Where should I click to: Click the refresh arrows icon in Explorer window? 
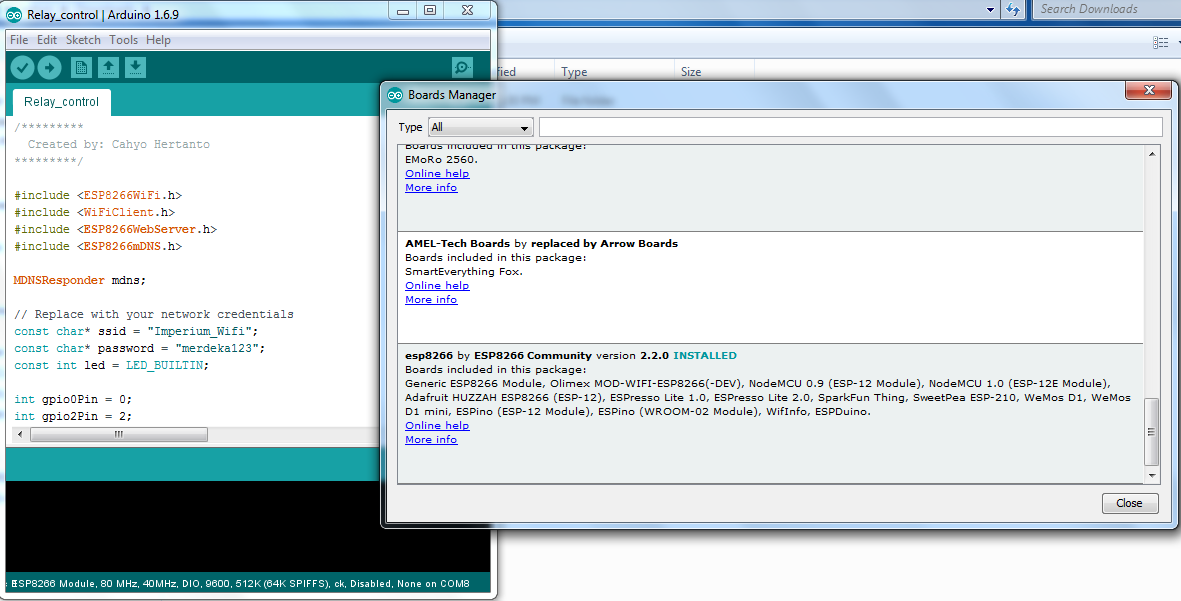(1013, 10)
